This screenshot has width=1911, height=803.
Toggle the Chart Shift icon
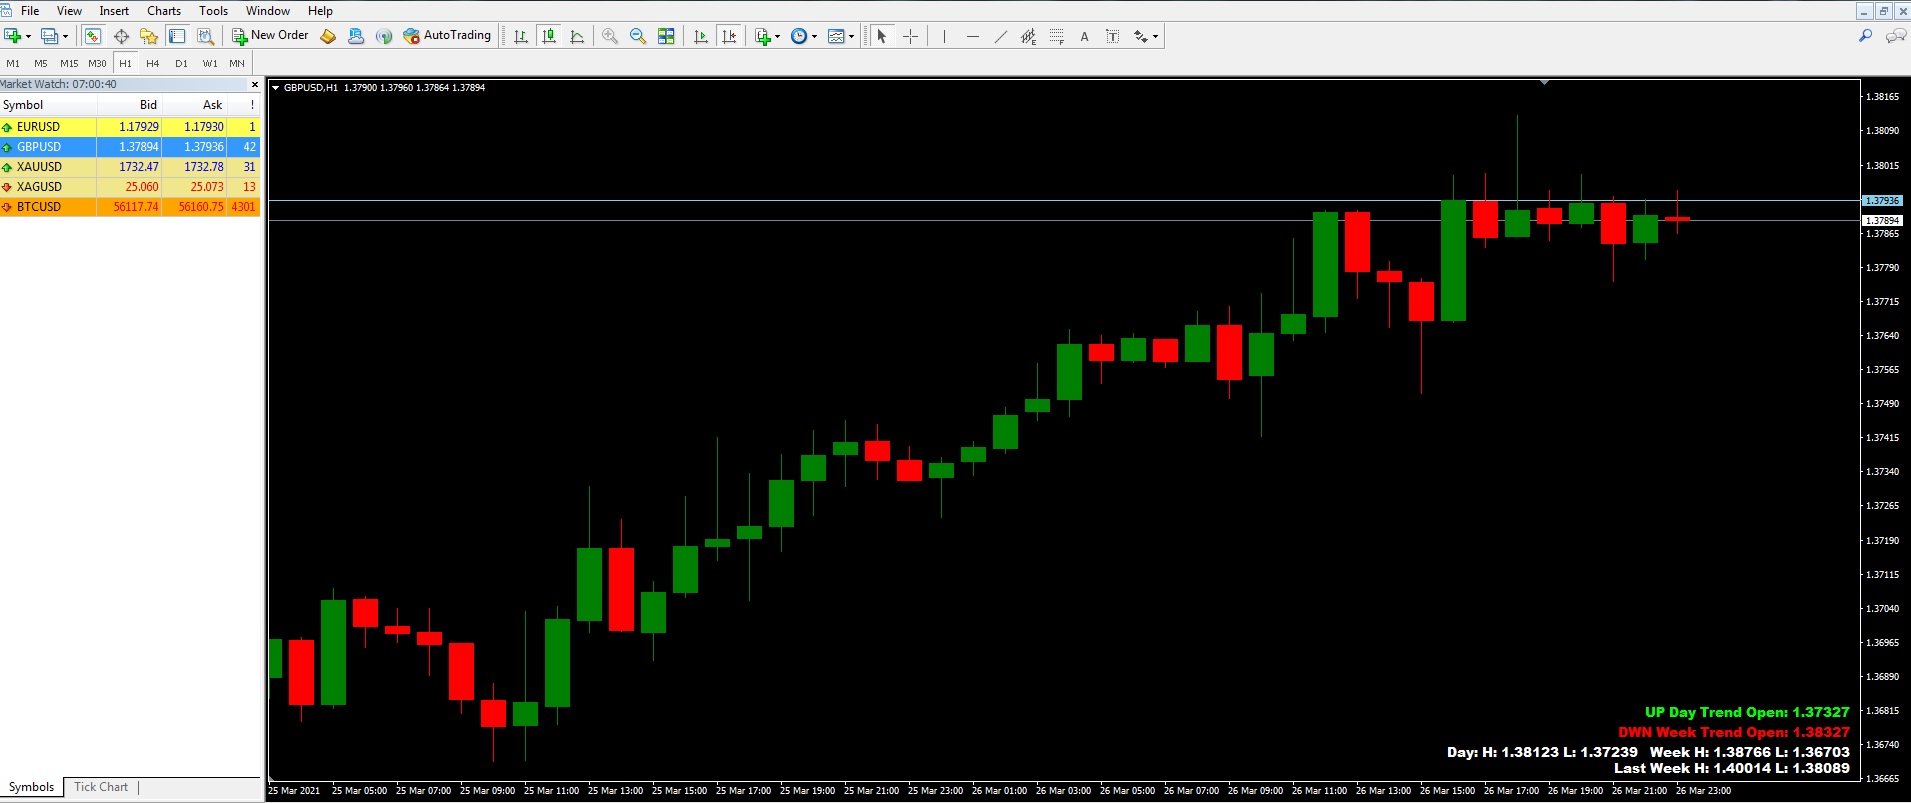(729, 36)
